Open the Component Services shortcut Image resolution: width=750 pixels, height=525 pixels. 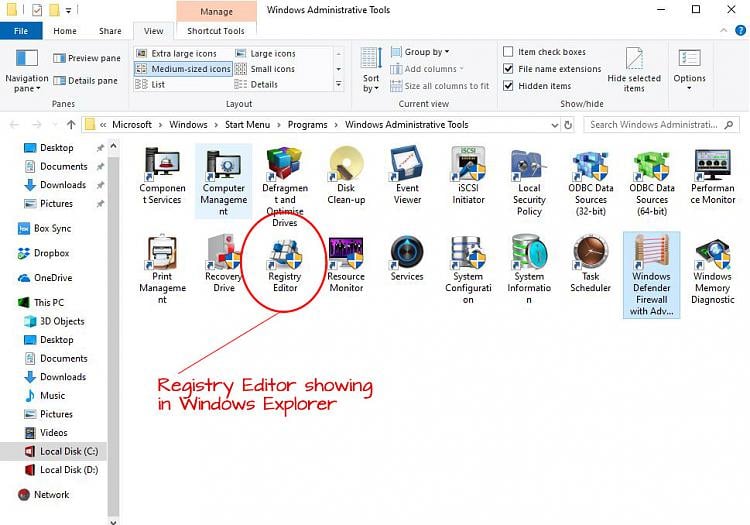[162, 176]
